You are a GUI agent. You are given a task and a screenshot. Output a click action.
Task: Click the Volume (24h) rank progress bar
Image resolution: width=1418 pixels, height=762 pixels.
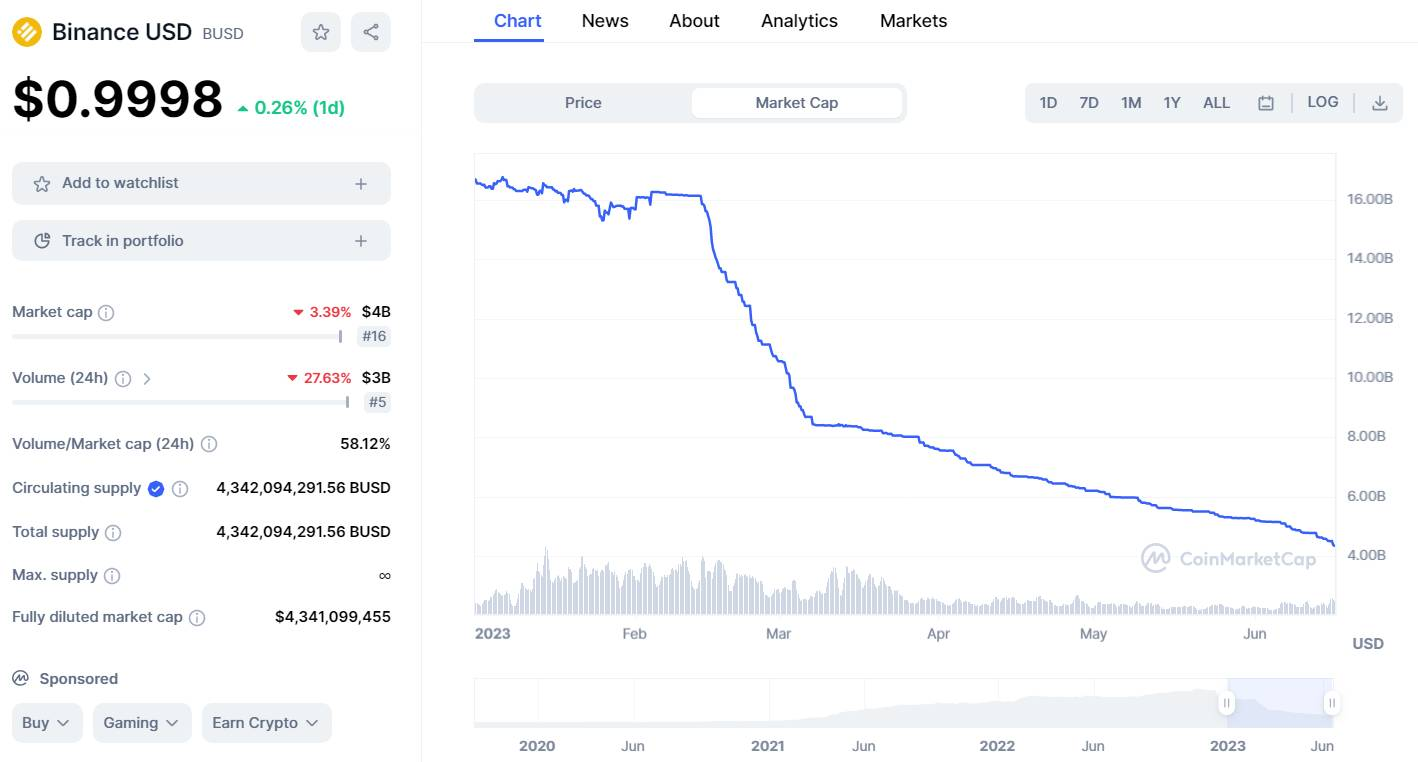click(181, 402)
